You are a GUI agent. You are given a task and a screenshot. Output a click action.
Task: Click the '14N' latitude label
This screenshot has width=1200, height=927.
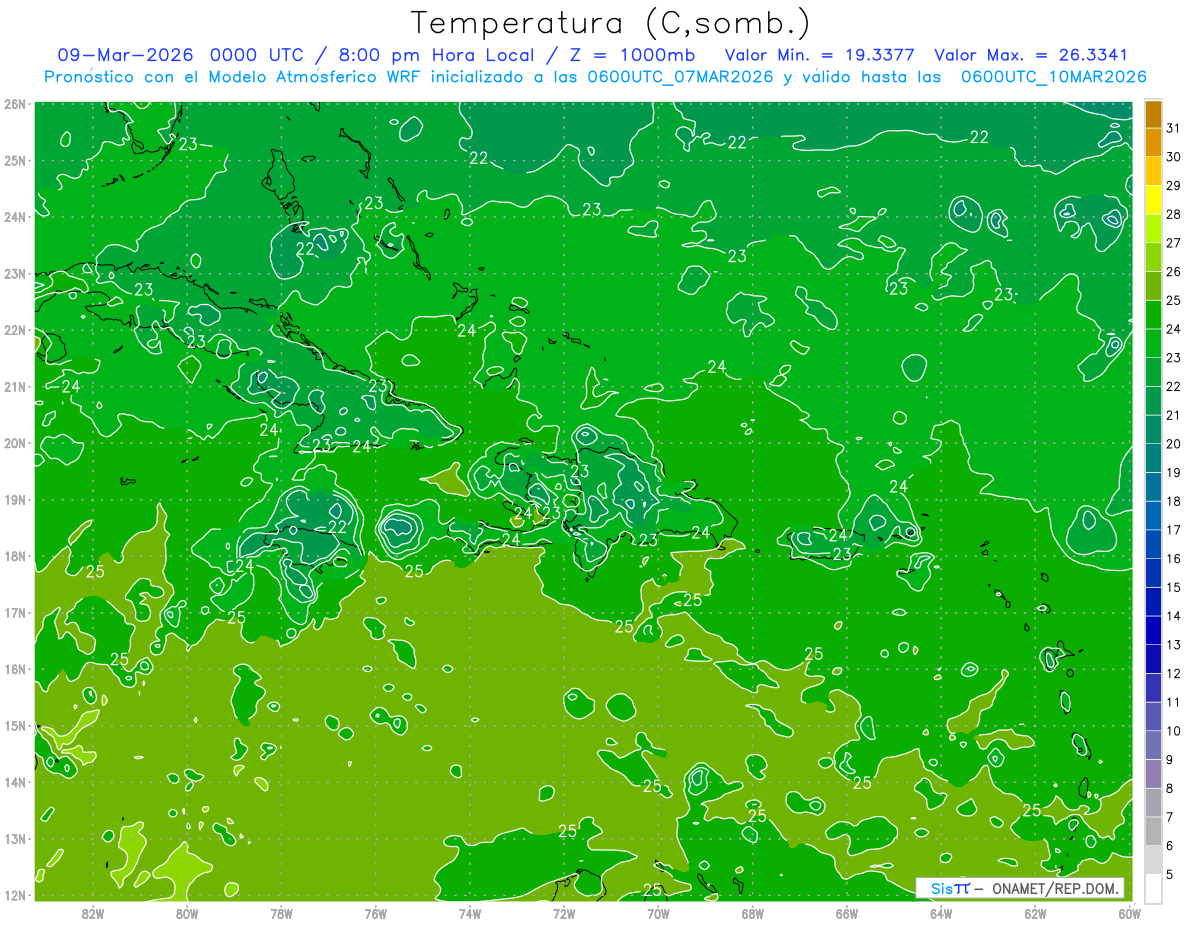coord(15,782)
